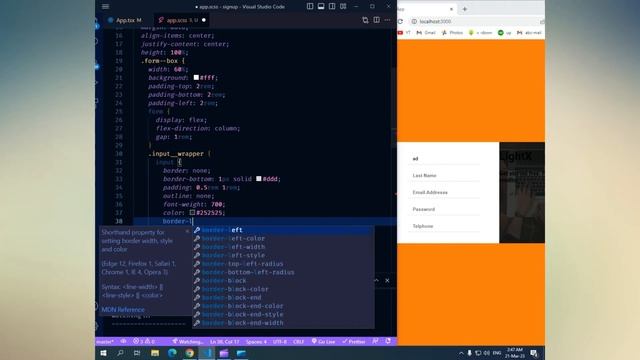Click Prettier status bar item
Viewport: 640px width, 360px height.
pyautogui.click(x=354, y=342)
